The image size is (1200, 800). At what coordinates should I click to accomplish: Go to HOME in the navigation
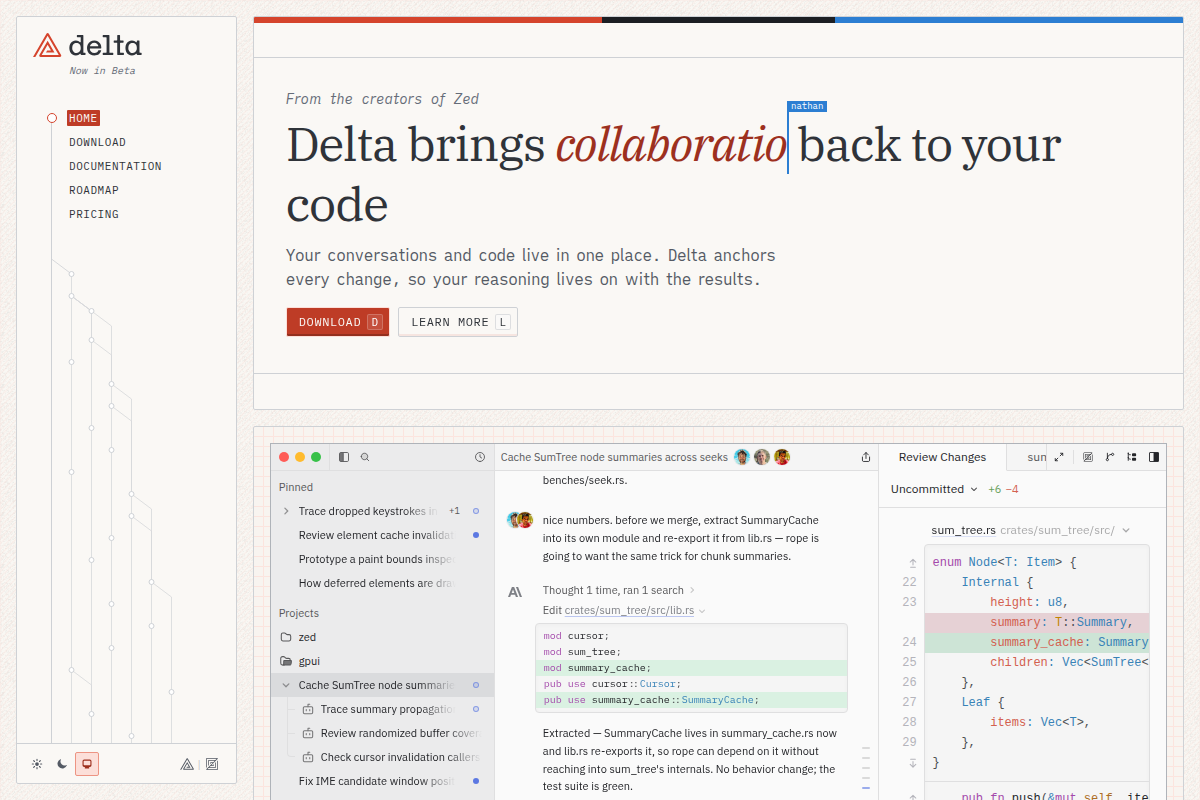click(83, 118)
